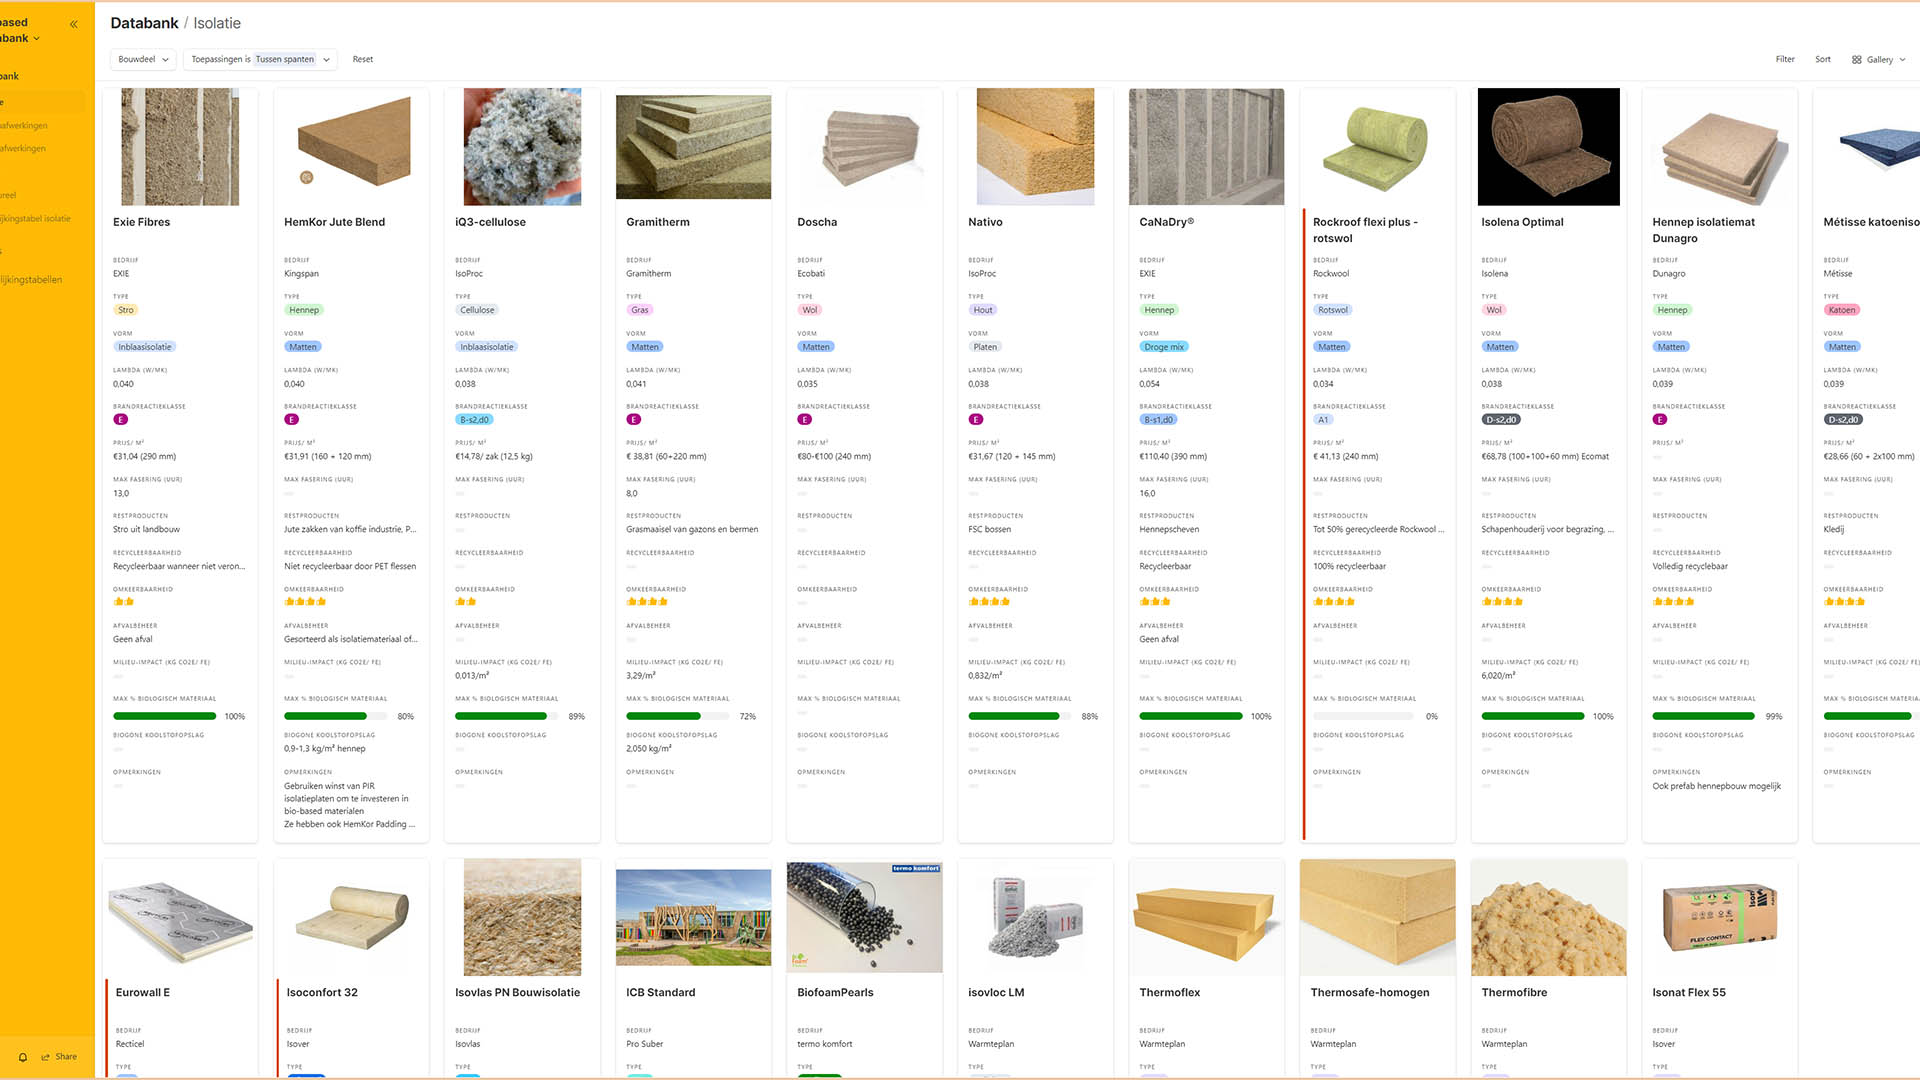The height and width of the screenshot is (1080, 1920).
Task: Expand the workspace name dropdown in sidebar
Action: pyautogui.click(x=37, y=39)
